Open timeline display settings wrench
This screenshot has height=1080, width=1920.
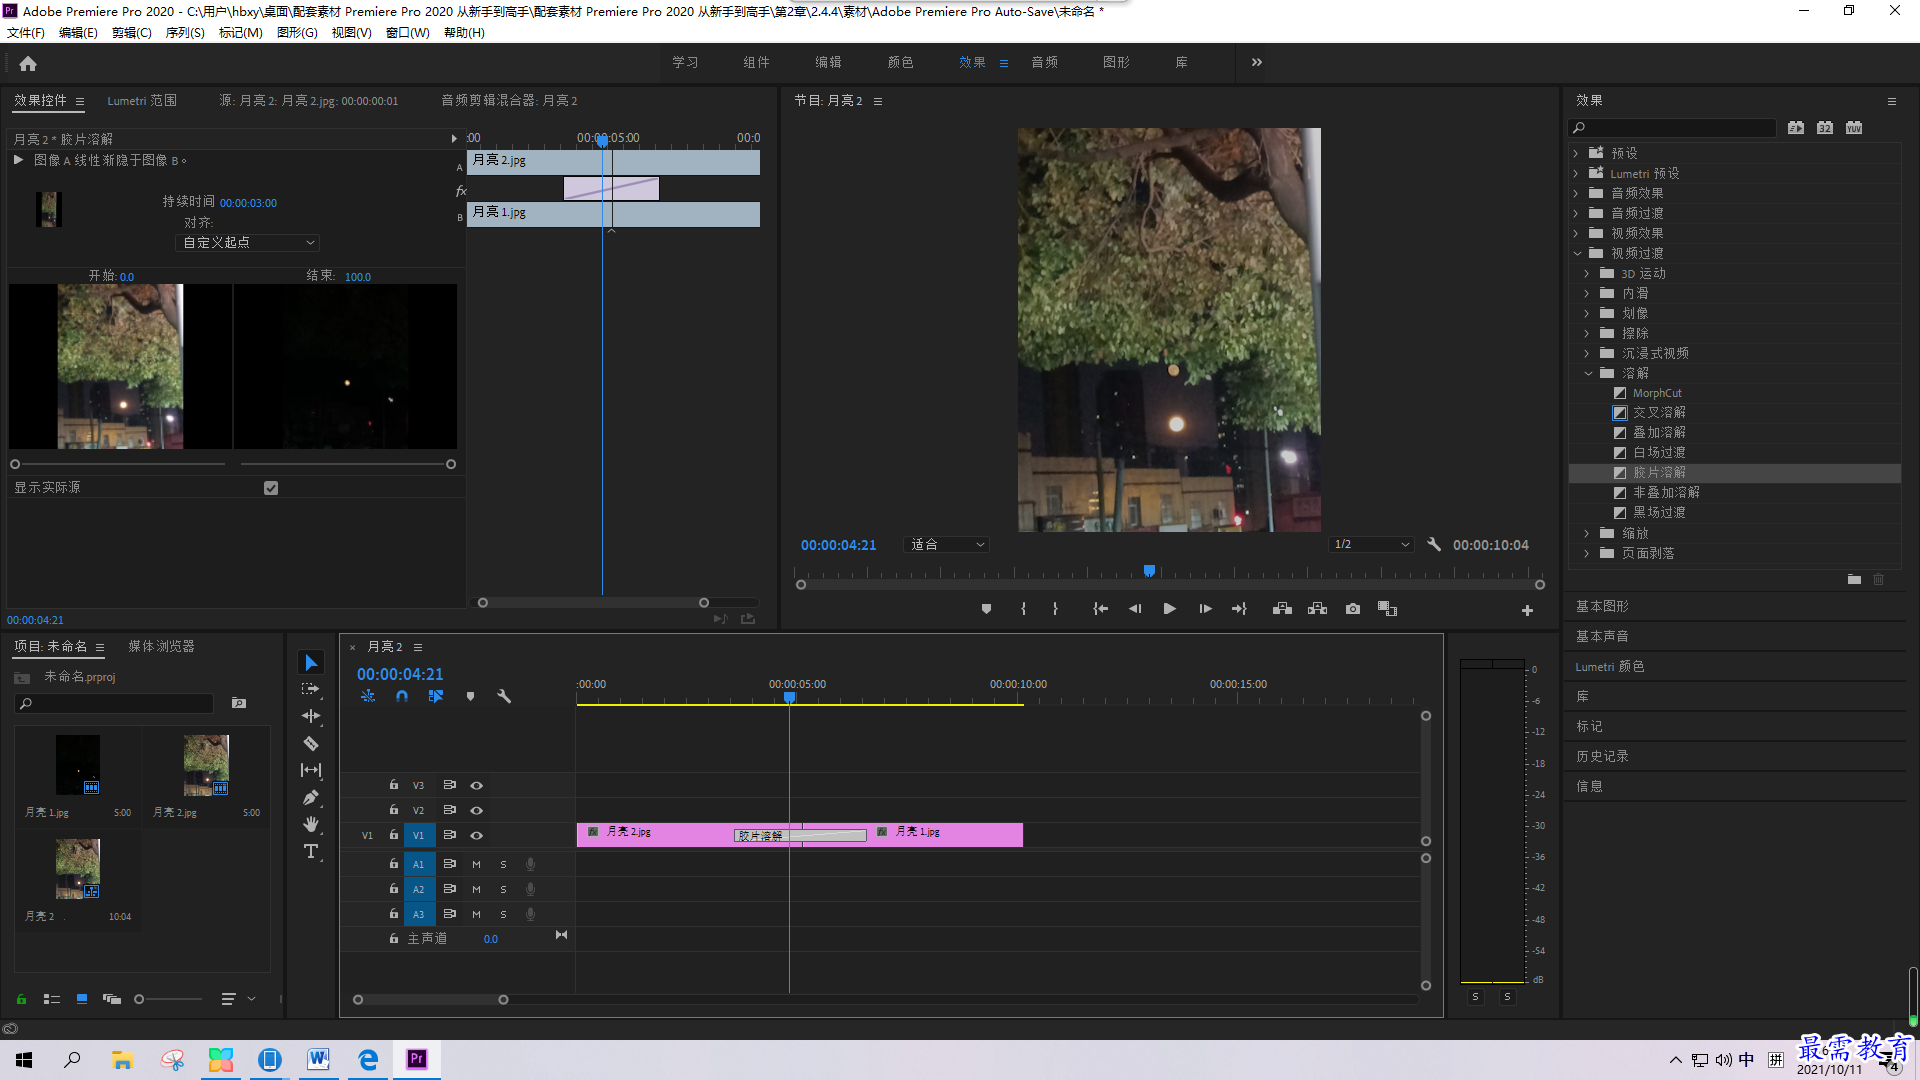click(504, 696)
